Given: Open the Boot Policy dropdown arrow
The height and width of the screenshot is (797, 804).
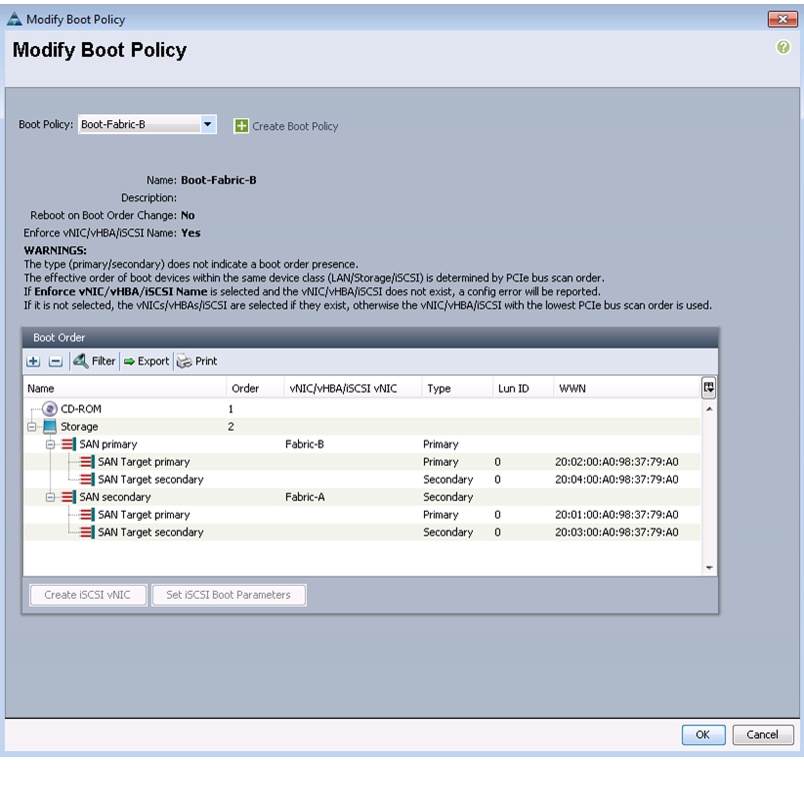Looking at the screenshot, I should tap(208, 124).
